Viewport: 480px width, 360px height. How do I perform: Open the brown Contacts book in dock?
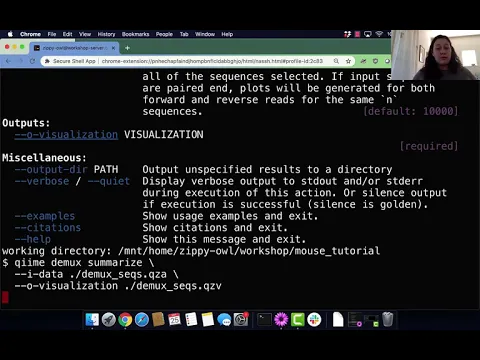point(158,320)
